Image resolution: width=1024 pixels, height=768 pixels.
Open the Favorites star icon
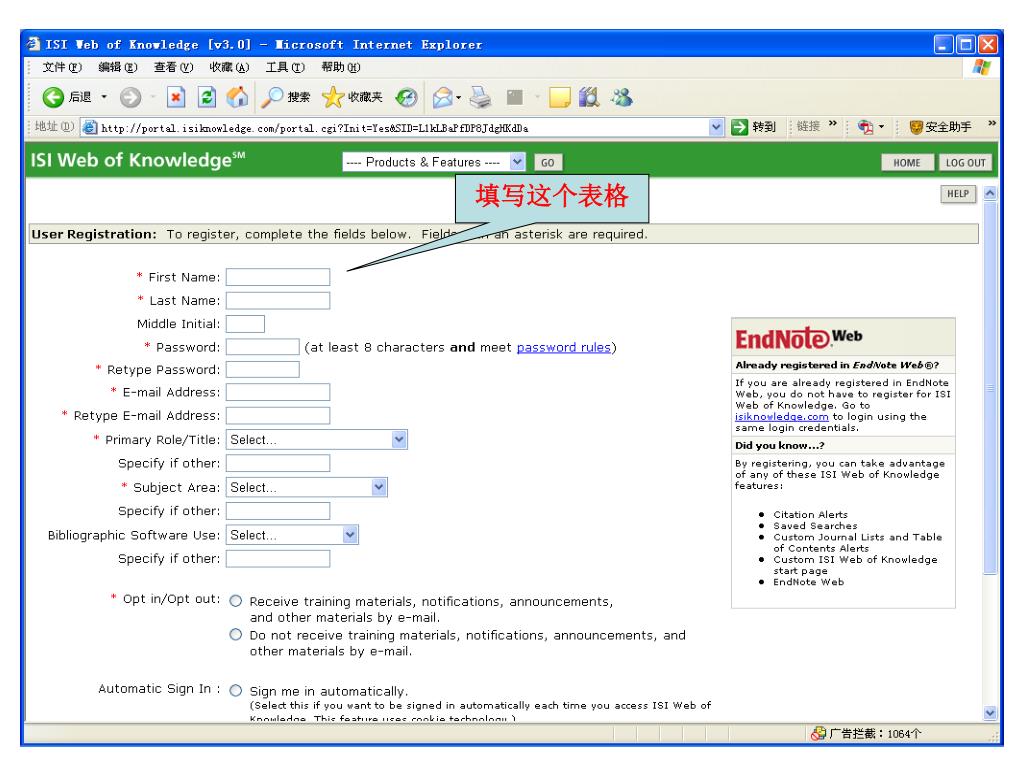pyautogui.click(x=333, y=97)
